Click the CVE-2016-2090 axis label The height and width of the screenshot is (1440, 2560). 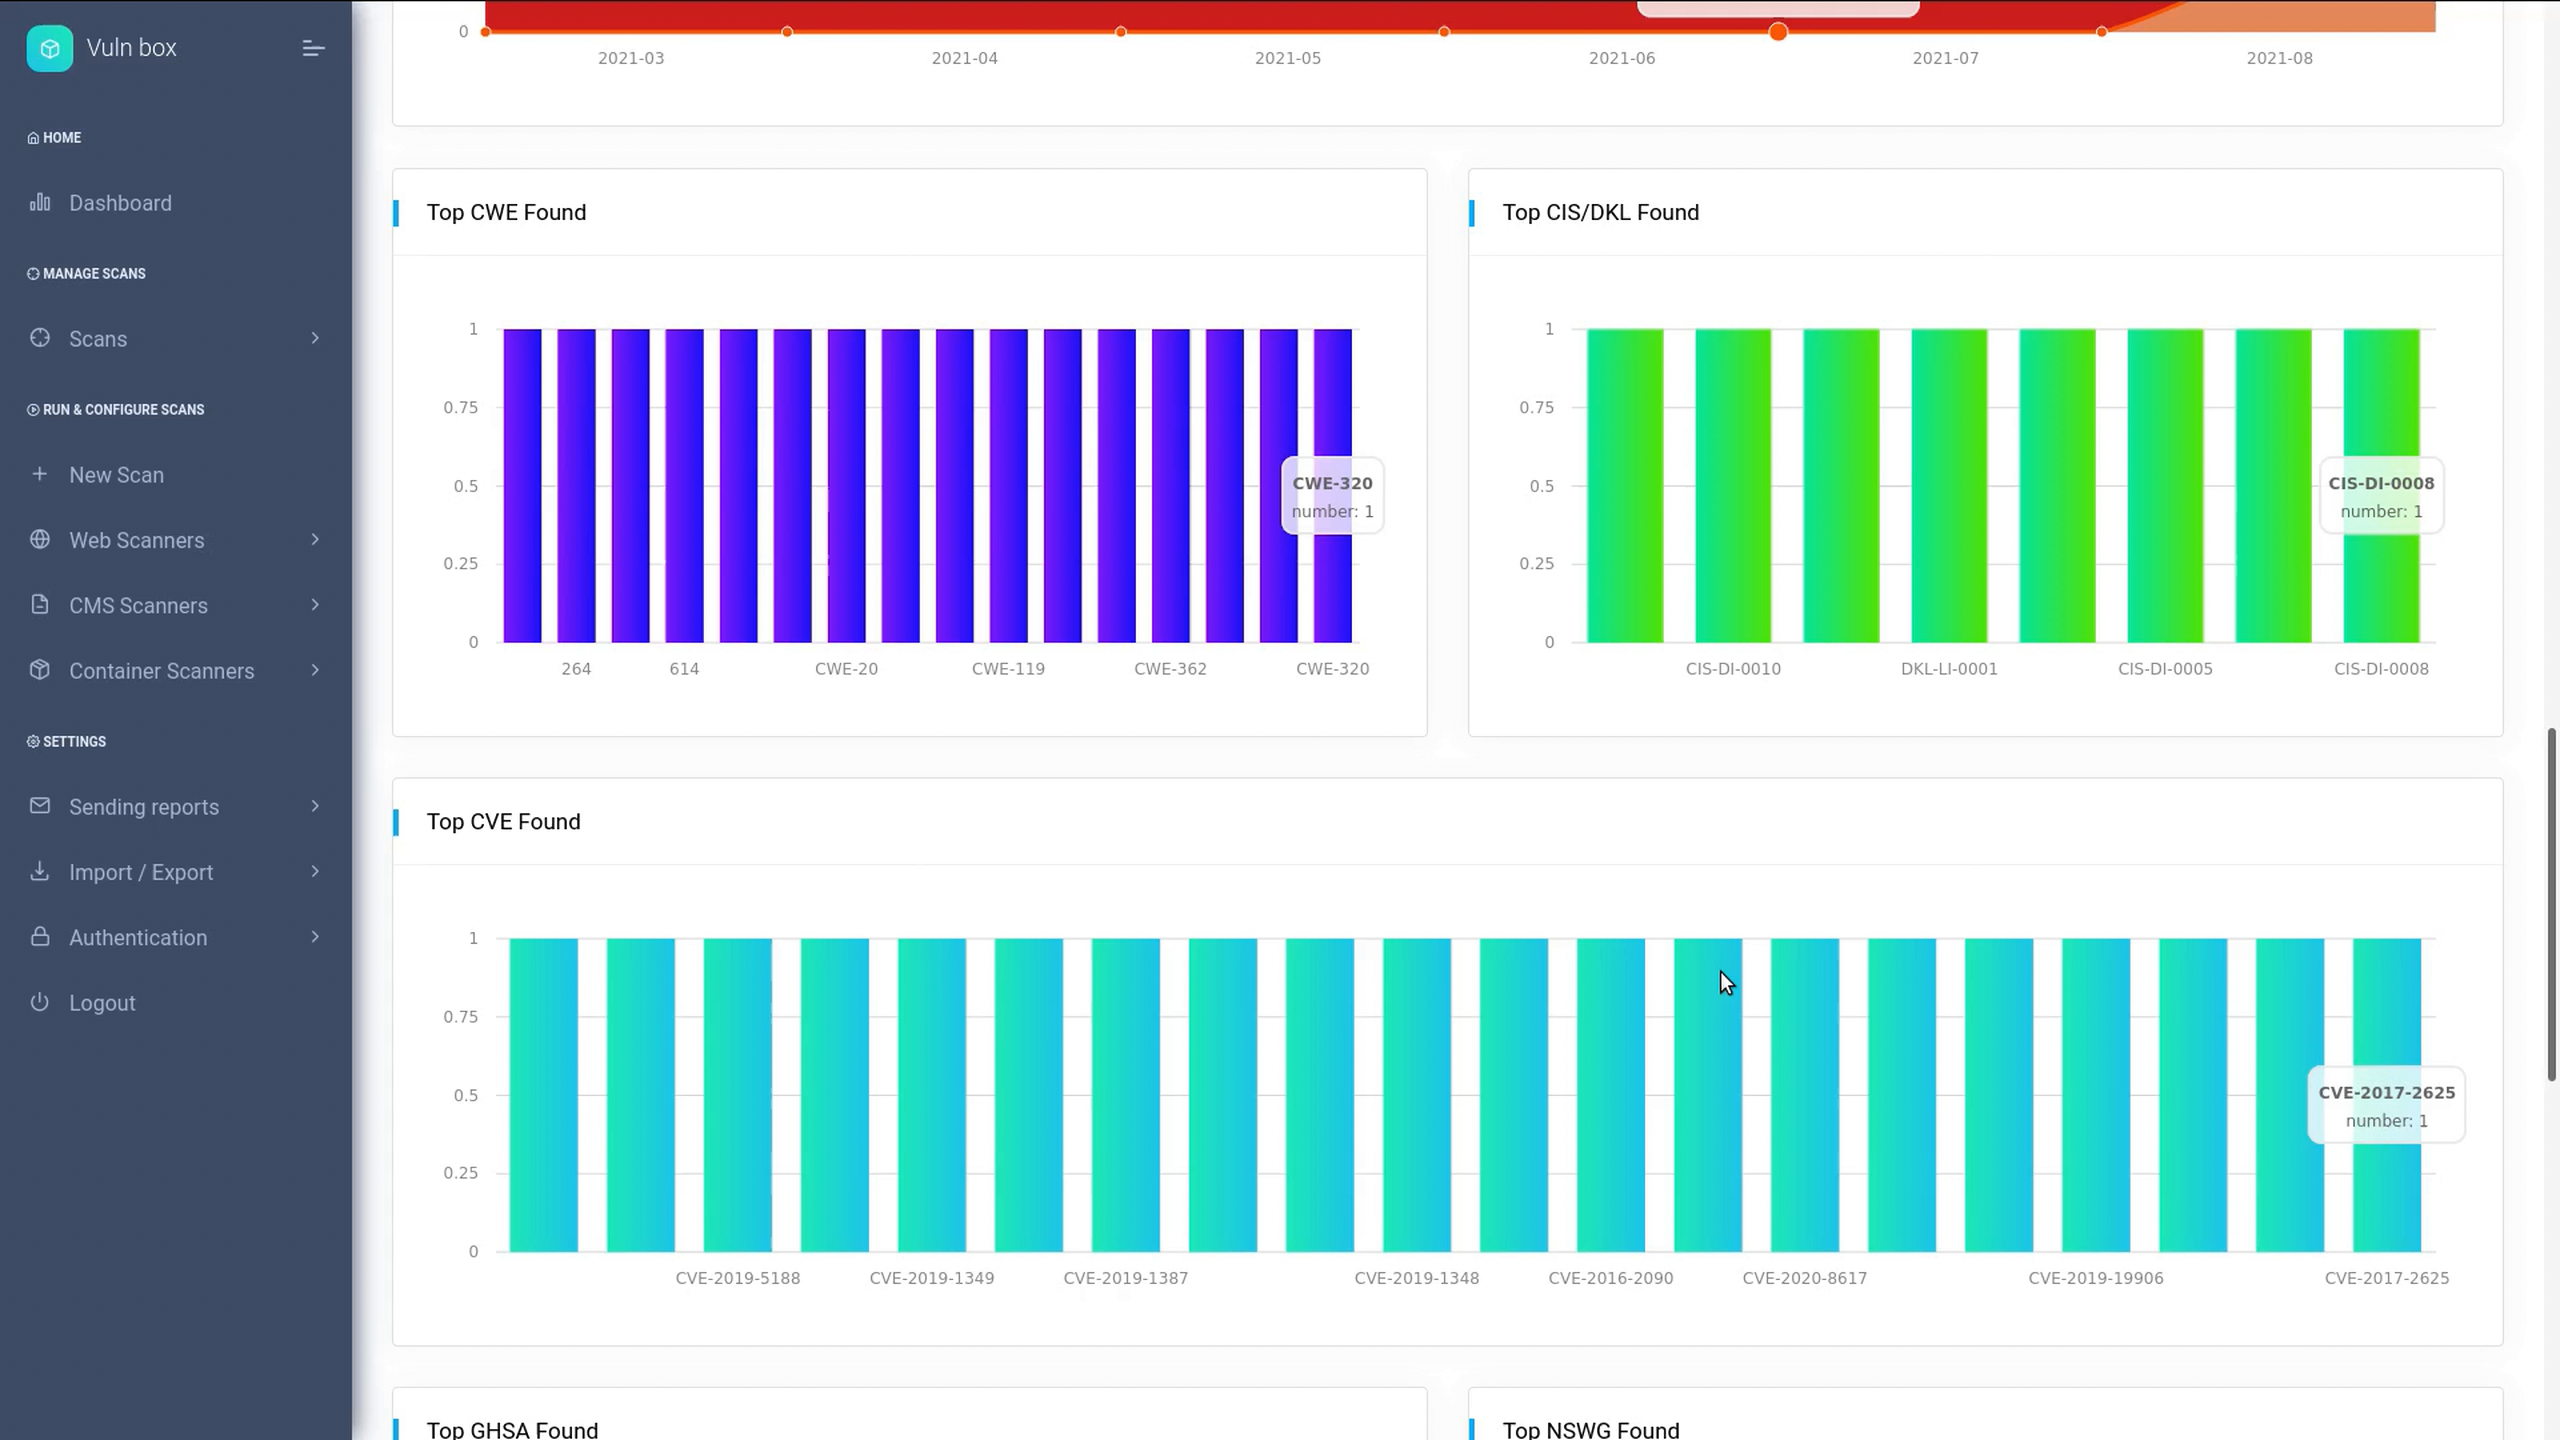pyautogui.click(x=1611, y=1277)
